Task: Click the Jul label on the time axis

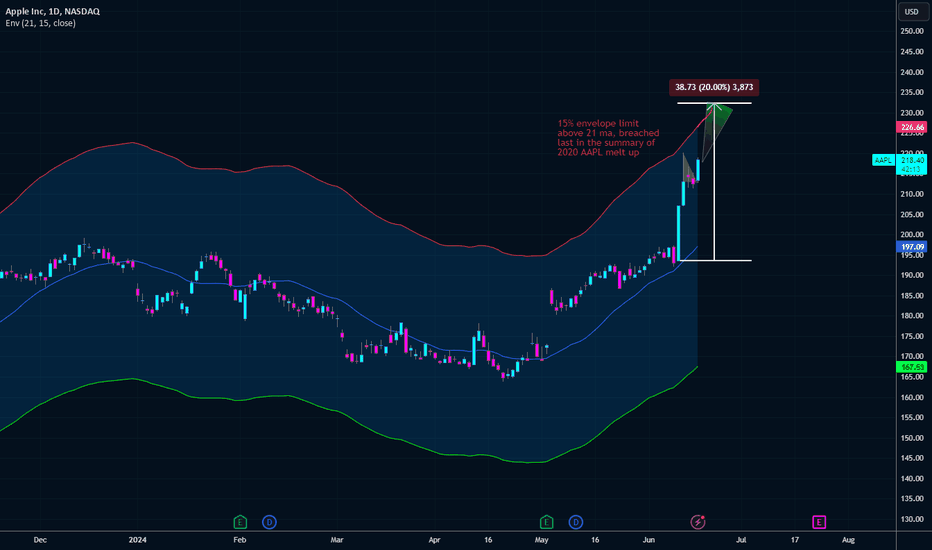Action: pos(741,540)
